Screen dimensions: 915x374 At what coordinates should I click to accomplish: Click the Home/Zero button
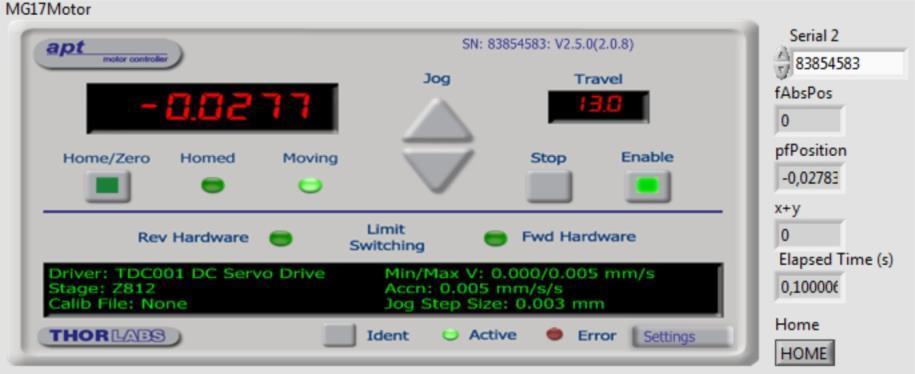tap(107, 186)
